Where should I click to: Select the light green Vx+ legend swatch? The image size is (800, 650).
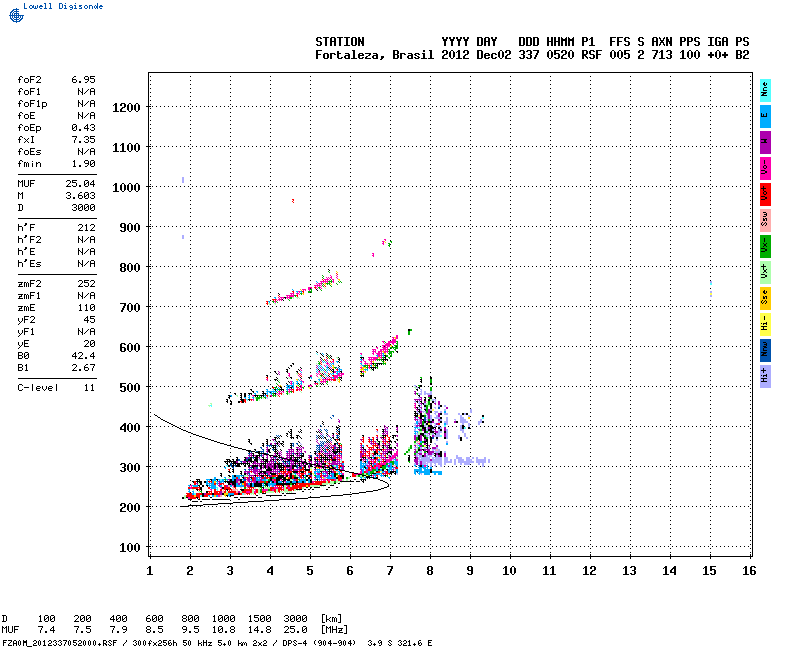tap(765, 272)
